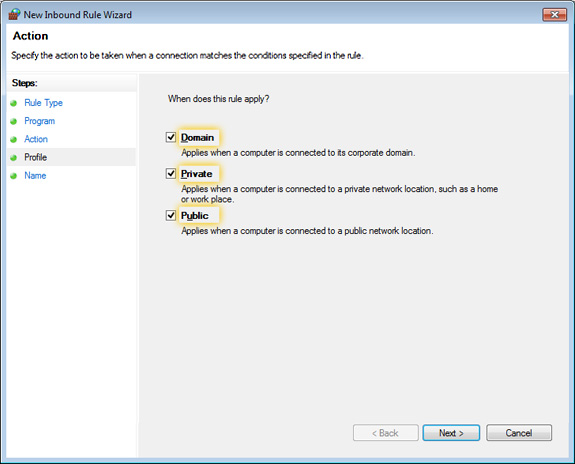Uncheck the Domain profile checkbox
This screenshot has width=575, height=464.
[171, 137]
